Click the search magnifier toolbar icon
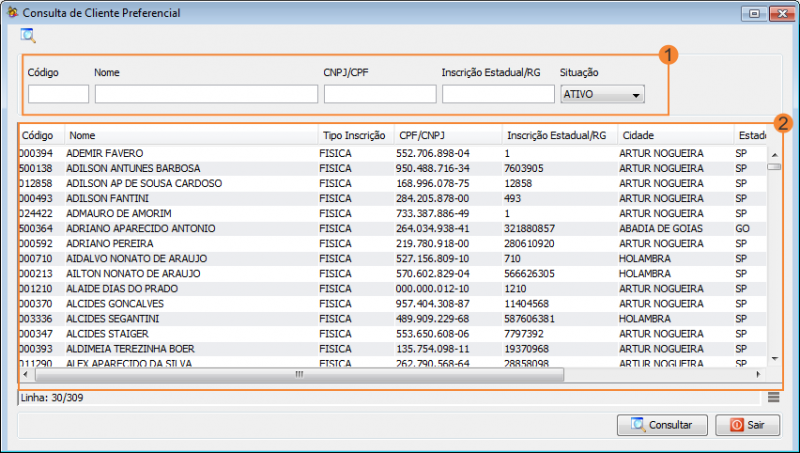 (28, 35)
